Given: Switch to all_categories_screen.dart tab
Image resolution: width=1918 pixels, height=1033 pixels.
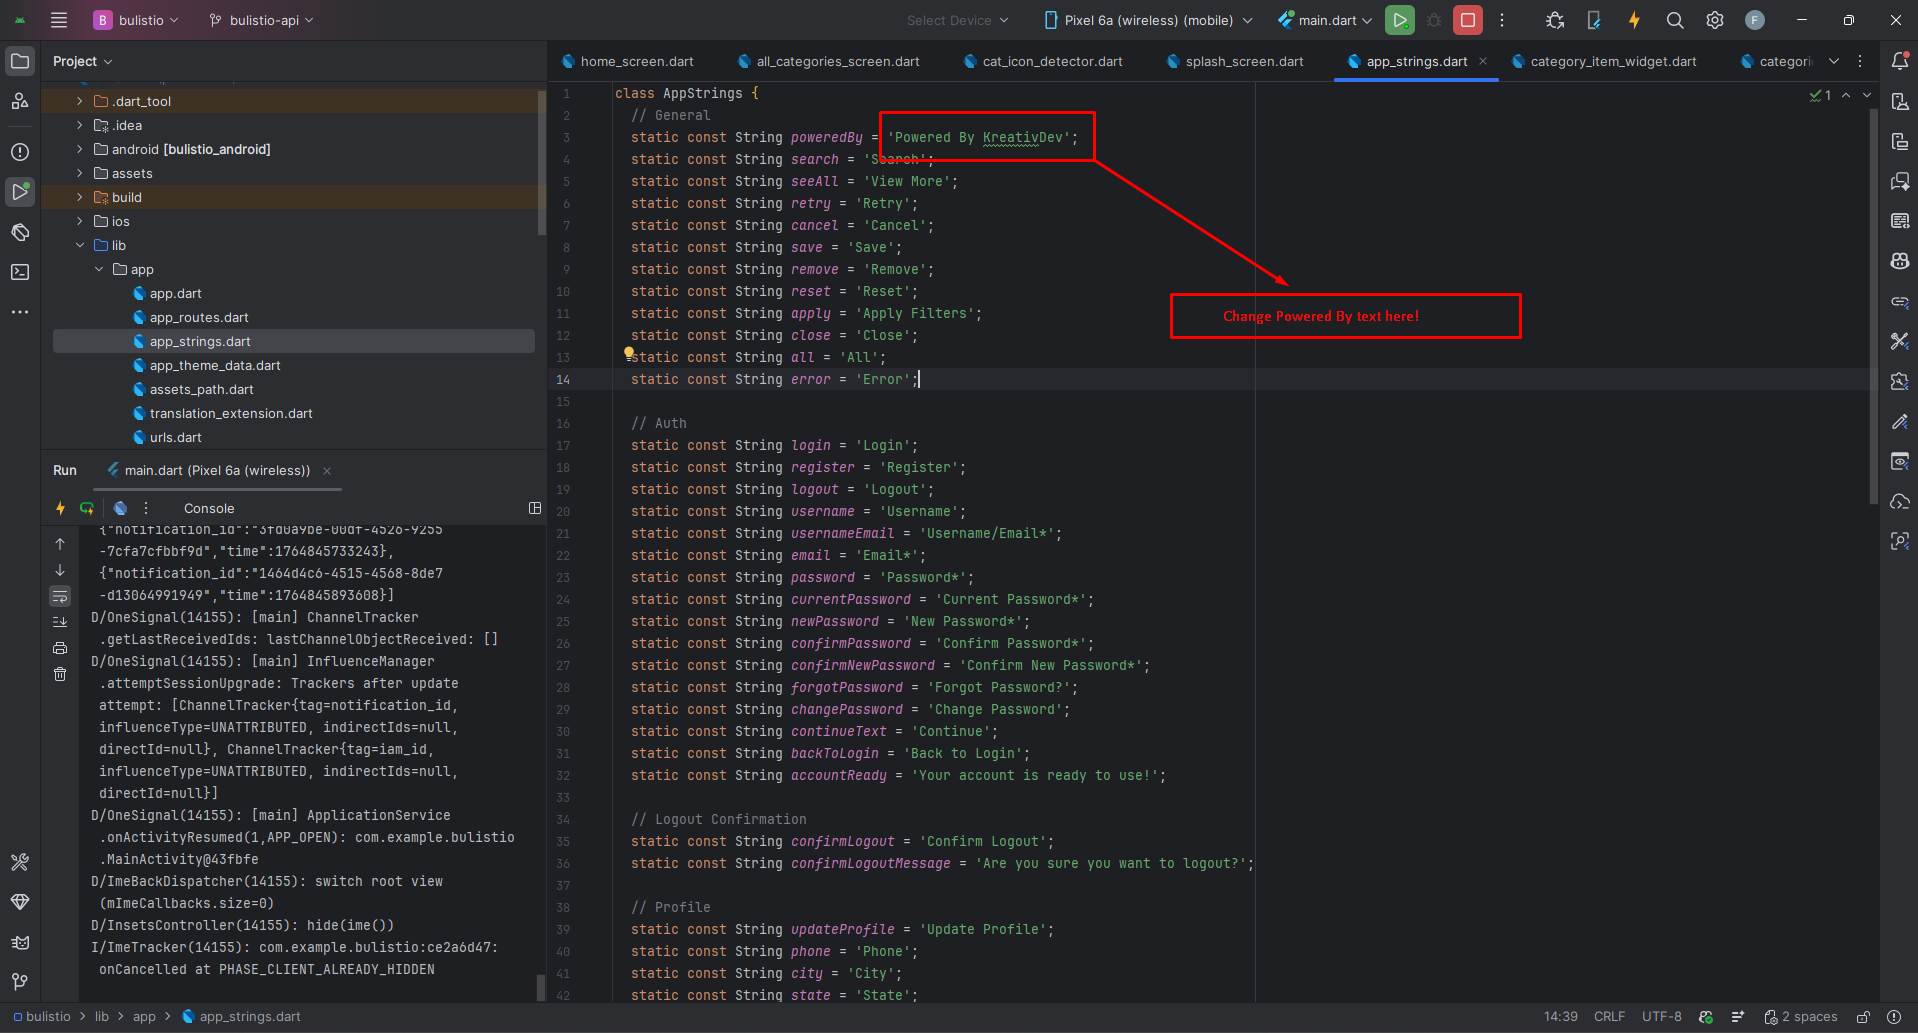Looking at the screenshot, I should (x=829, y=61).
